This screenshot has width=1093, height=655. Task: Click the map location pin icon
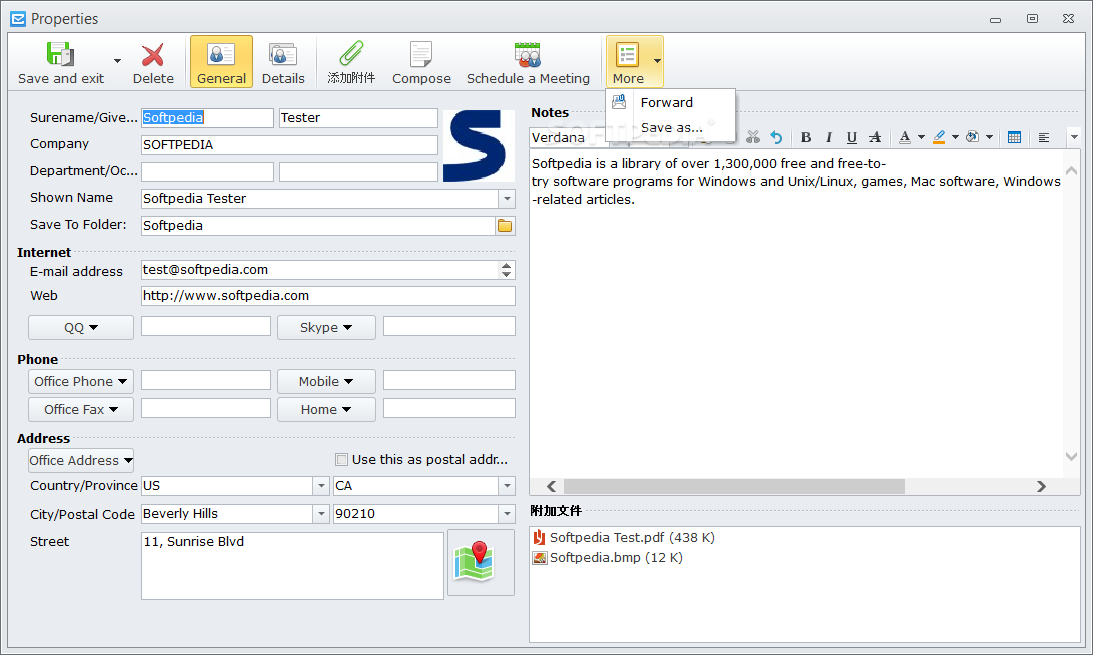(480, 562)
